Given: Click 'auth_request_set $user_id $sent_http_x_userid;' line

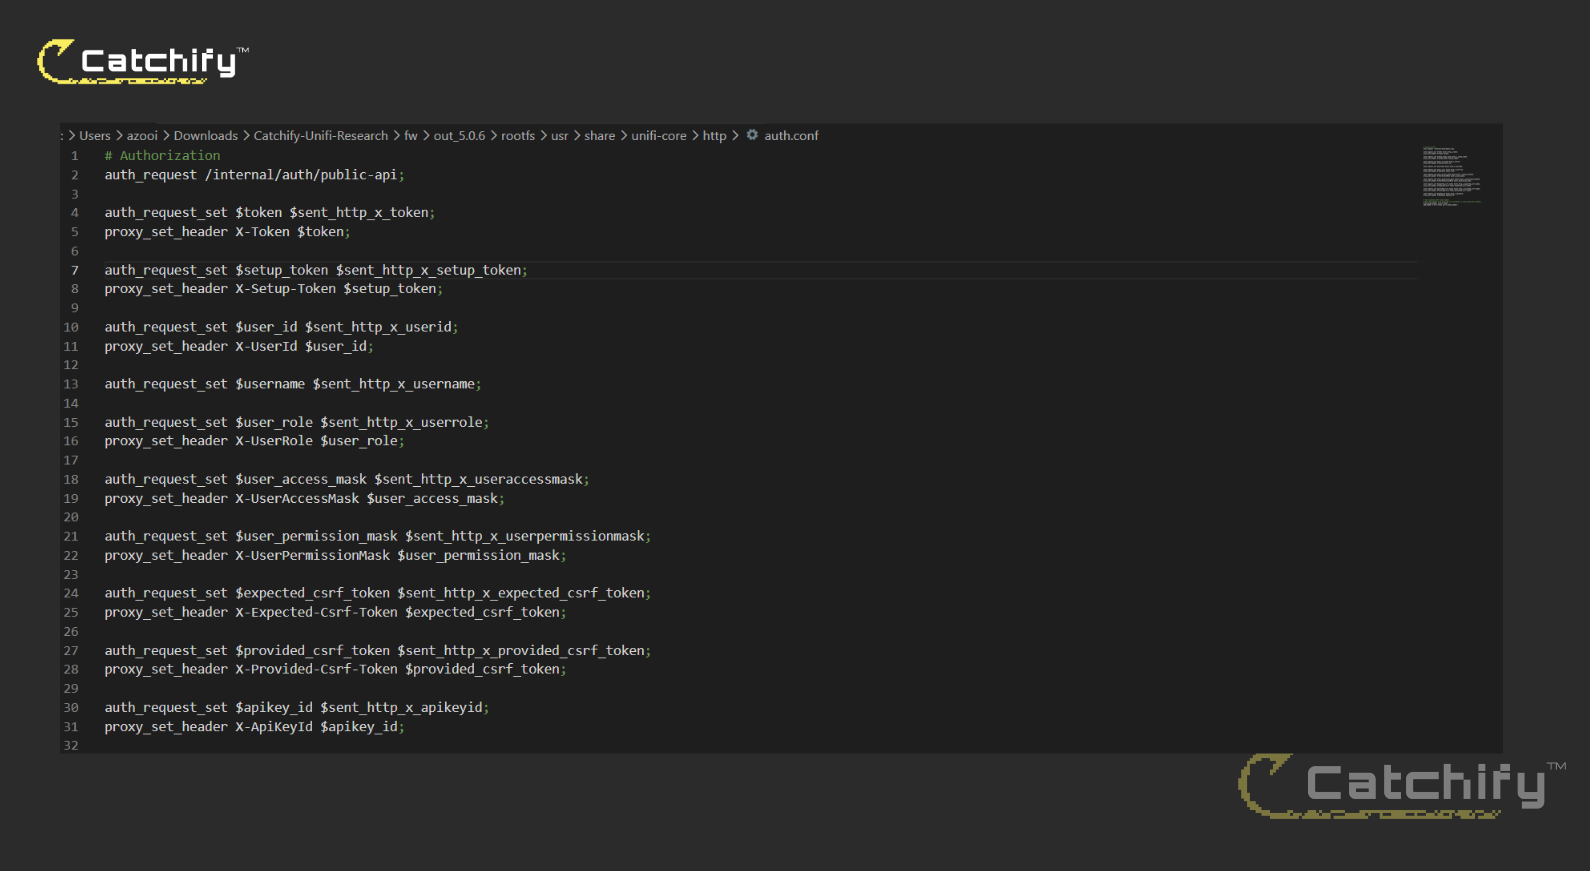Looking at the screenshot, I should tap(281, 327).
